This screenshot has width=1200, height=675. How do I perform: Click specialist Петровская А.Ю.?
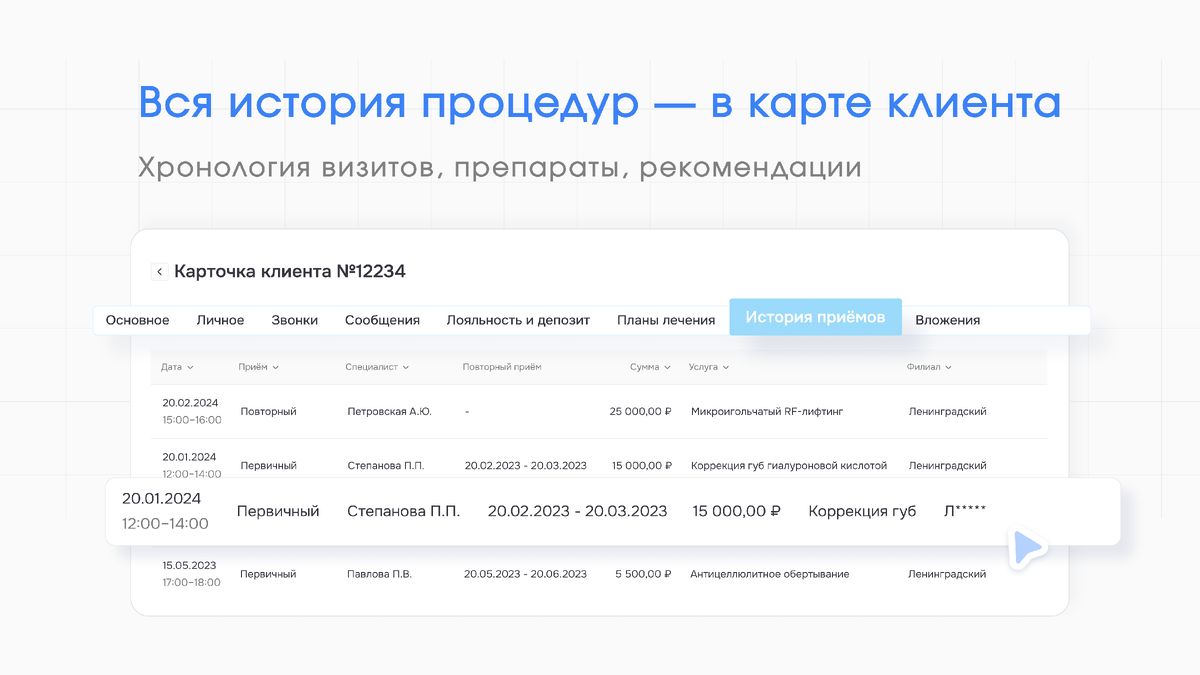390,411
